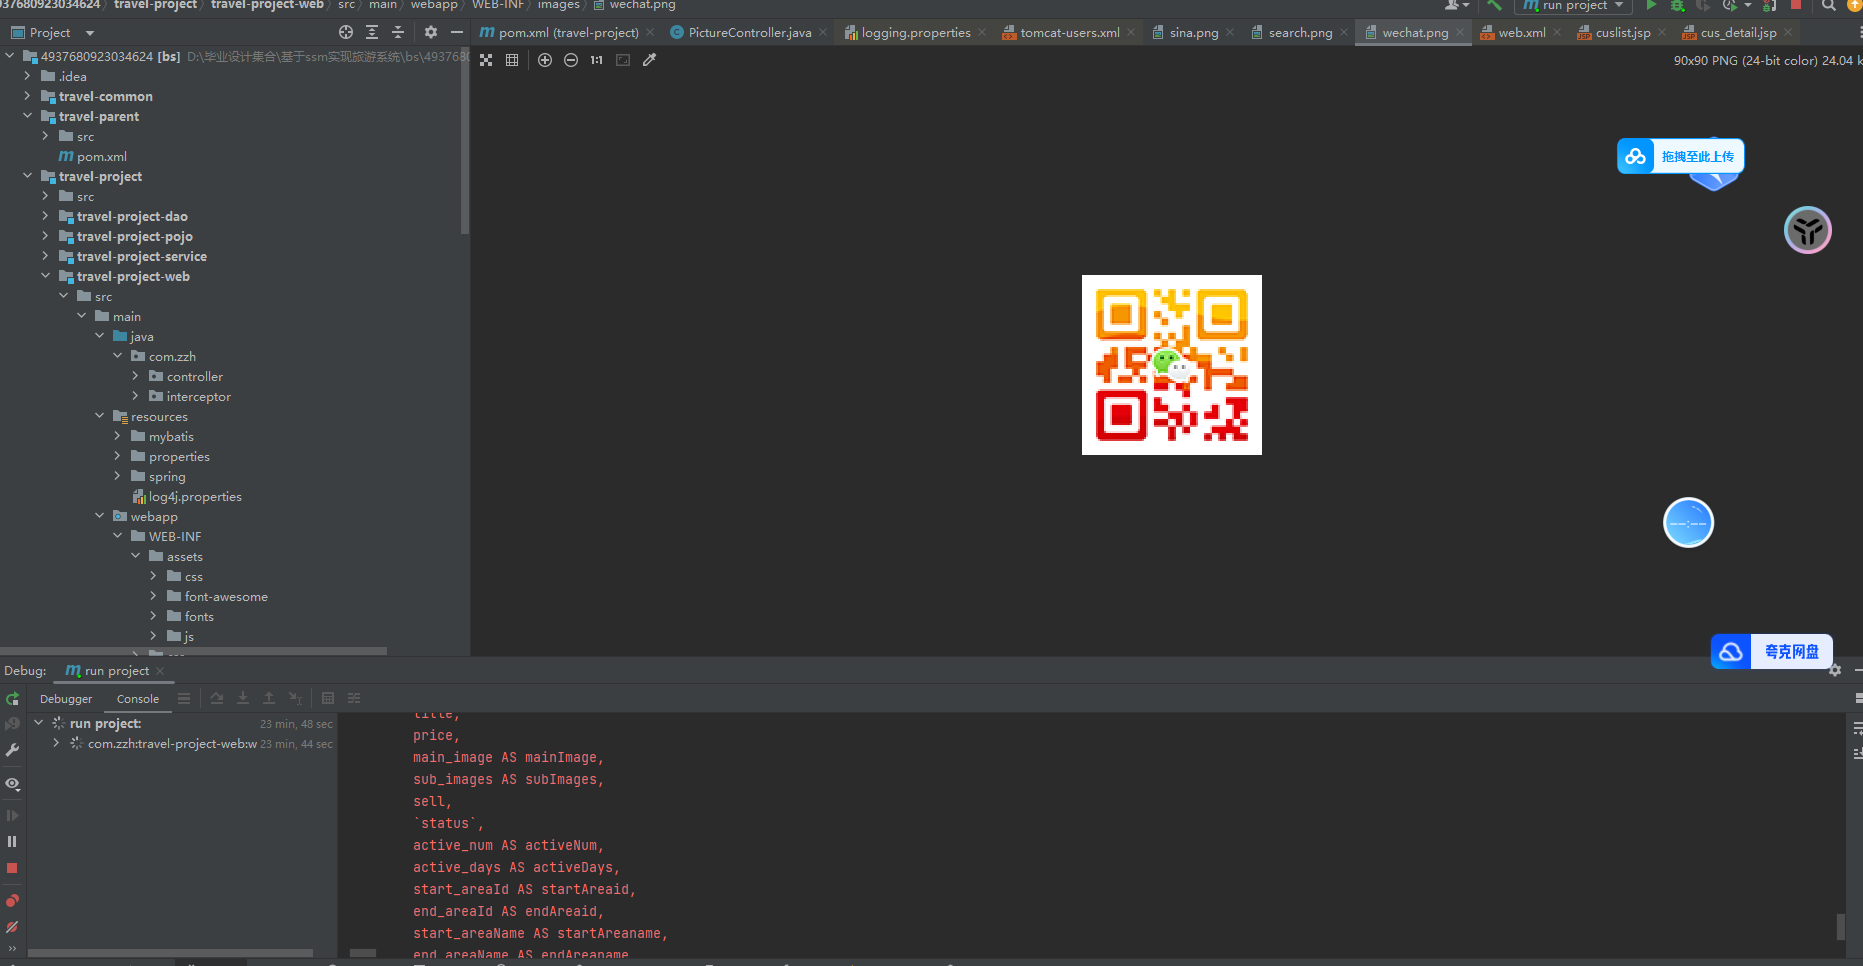1863x966 pixels.
Task: Expand the travel-project-dao module
Action: point(45,216)
